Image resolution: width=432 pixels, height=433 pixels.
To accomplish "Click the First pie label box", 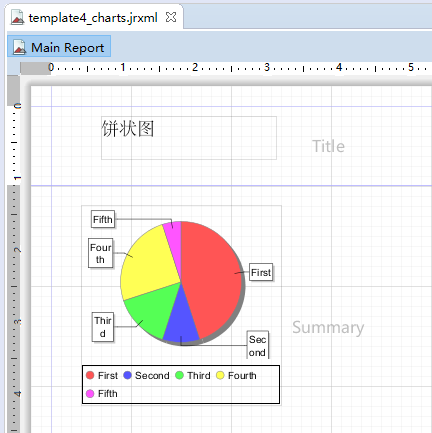I will [261, 272].
